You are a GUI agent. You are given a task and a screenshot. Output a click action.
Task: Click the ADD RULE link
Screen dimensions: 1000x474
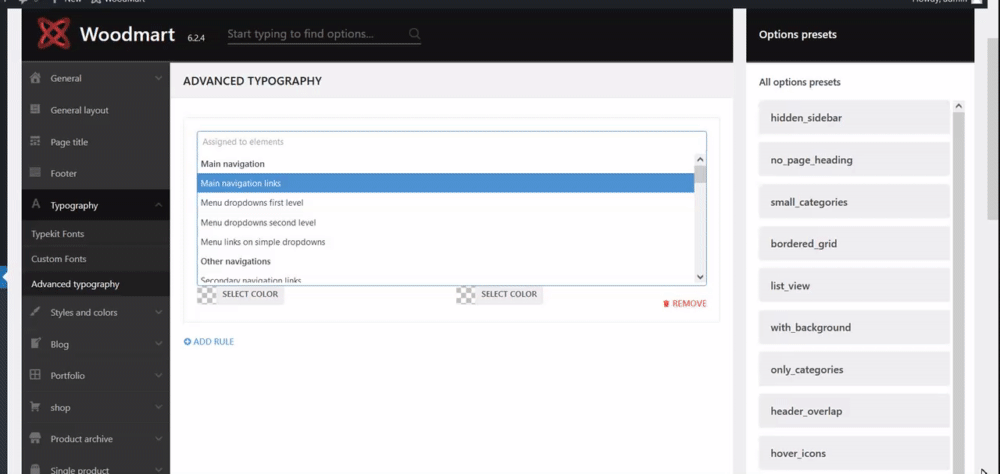(209, 342)
